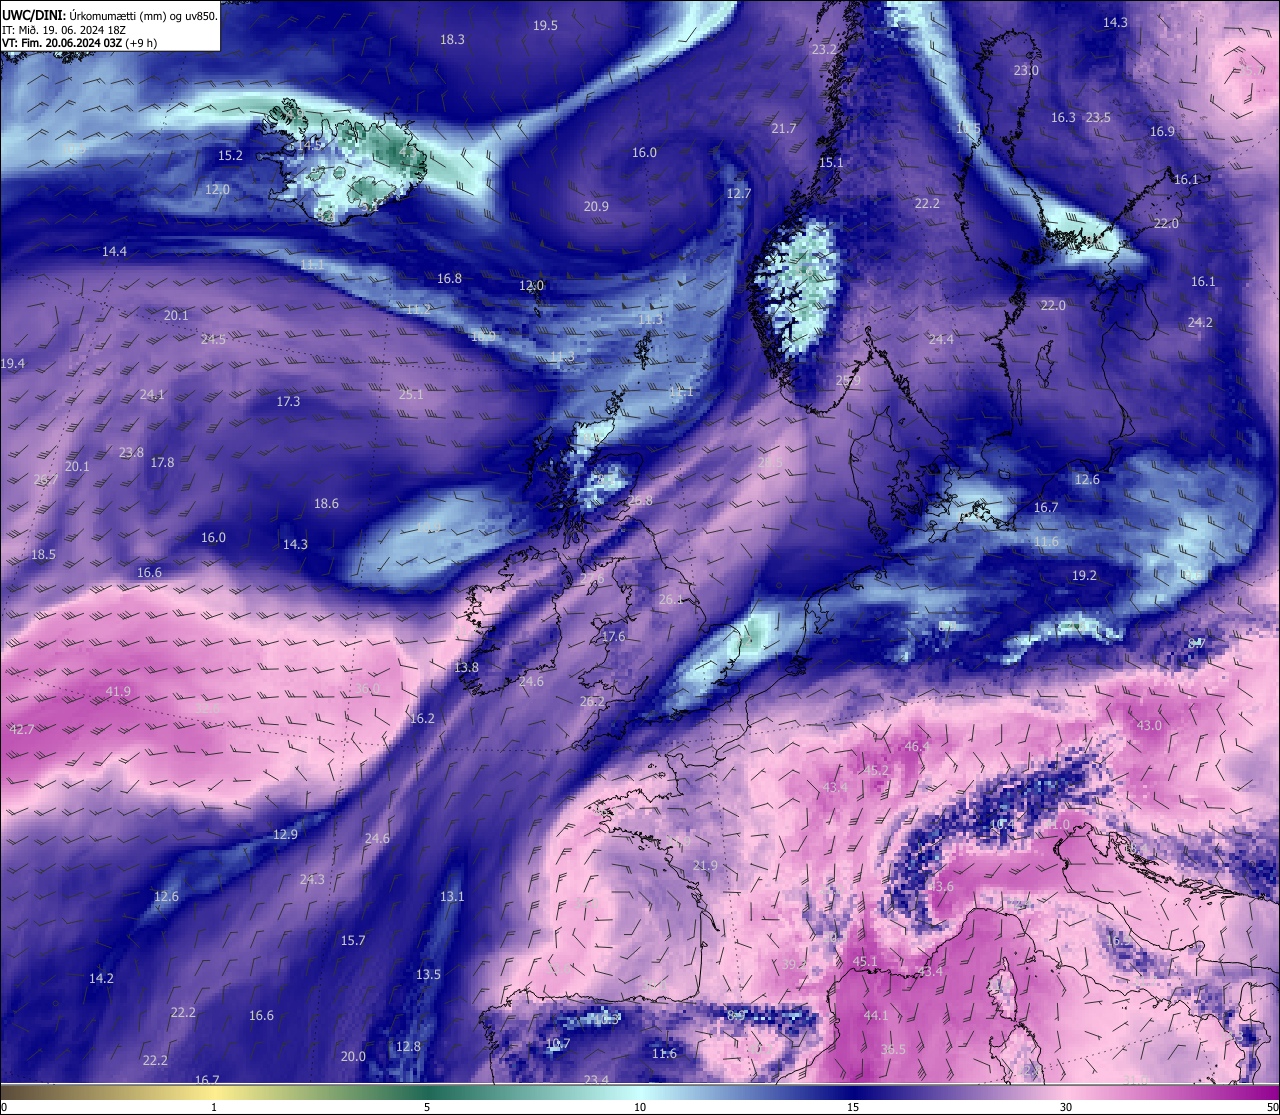Viewport: 1280px width, 1115px height.
Task: Click the 17.8 value label
Action: pos(162,463)
